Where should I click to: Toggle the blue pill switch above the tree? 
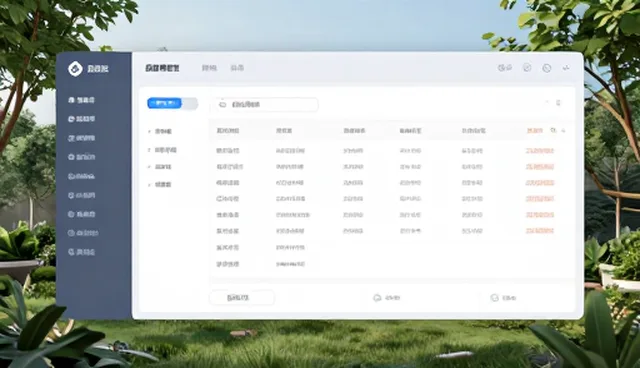(x=172, y=104)
